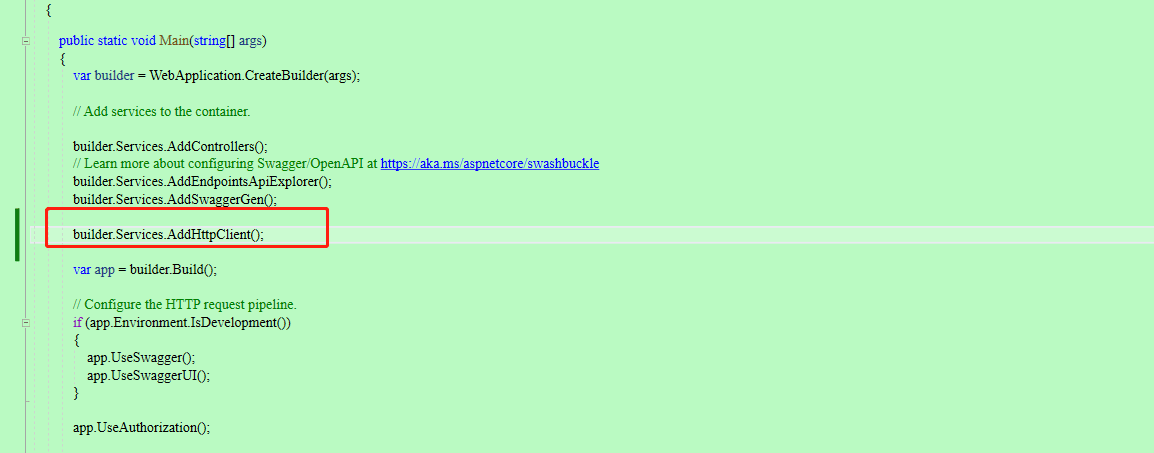Click the 'public static void' keywords

tap(107, 41)
